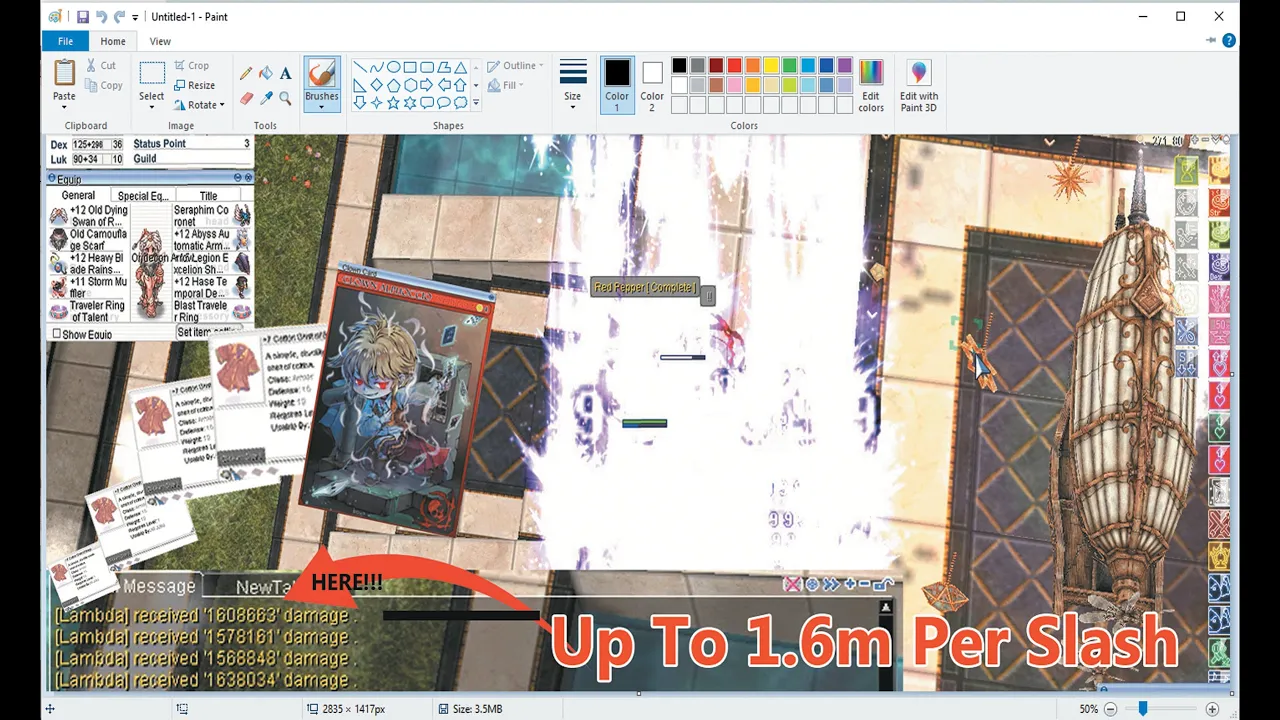The image size is (1280, 720).
Task: Choose the Right triangle shape
Action: pyautogui.click(x=359, y=85)
